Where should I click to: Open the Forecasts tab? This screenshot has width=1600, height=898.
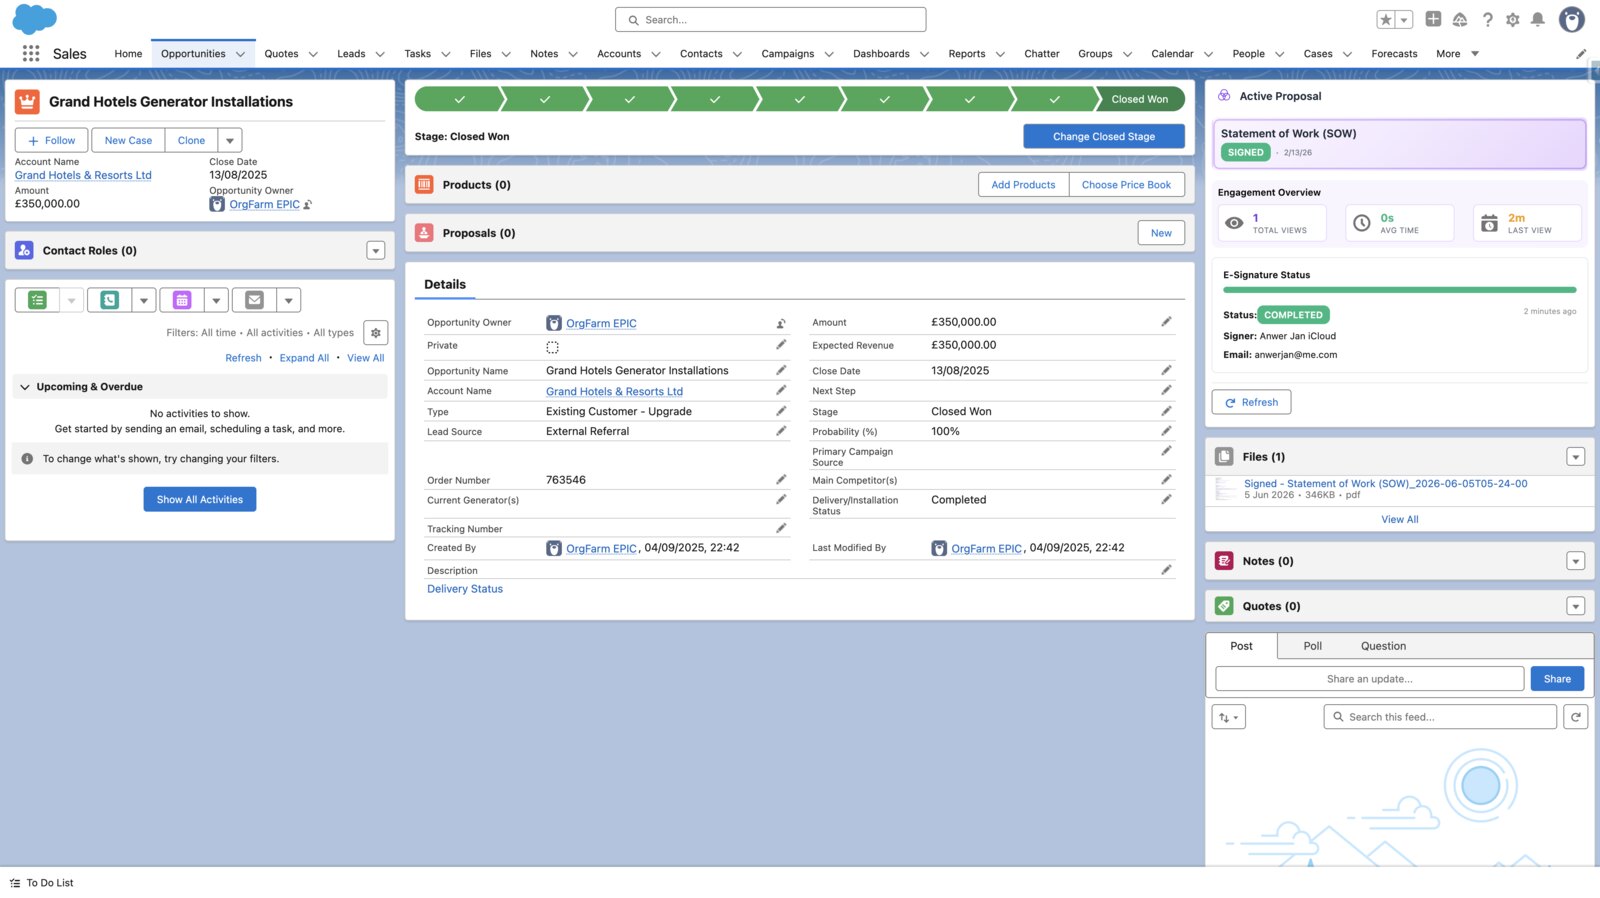[x=1394, y=54]
